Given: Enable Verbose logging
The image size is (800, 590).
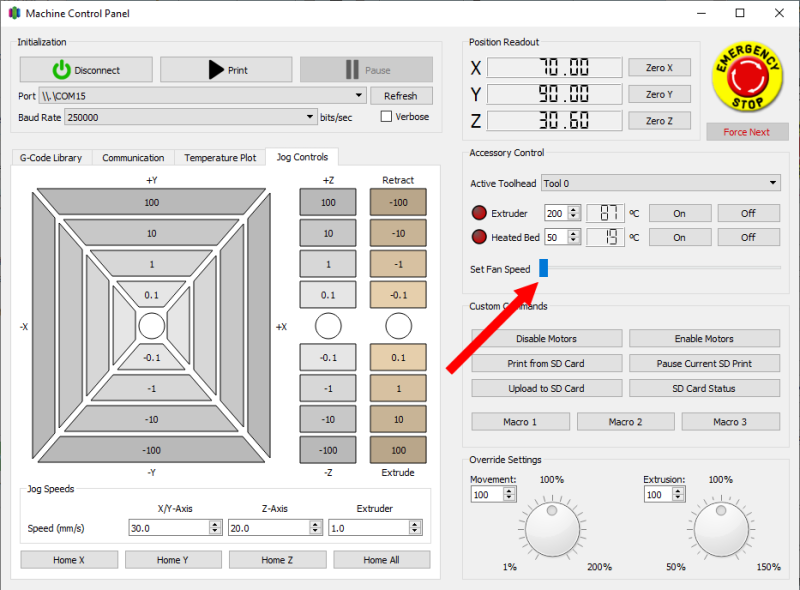Looking at the screenshot, I should coord(388,116).
